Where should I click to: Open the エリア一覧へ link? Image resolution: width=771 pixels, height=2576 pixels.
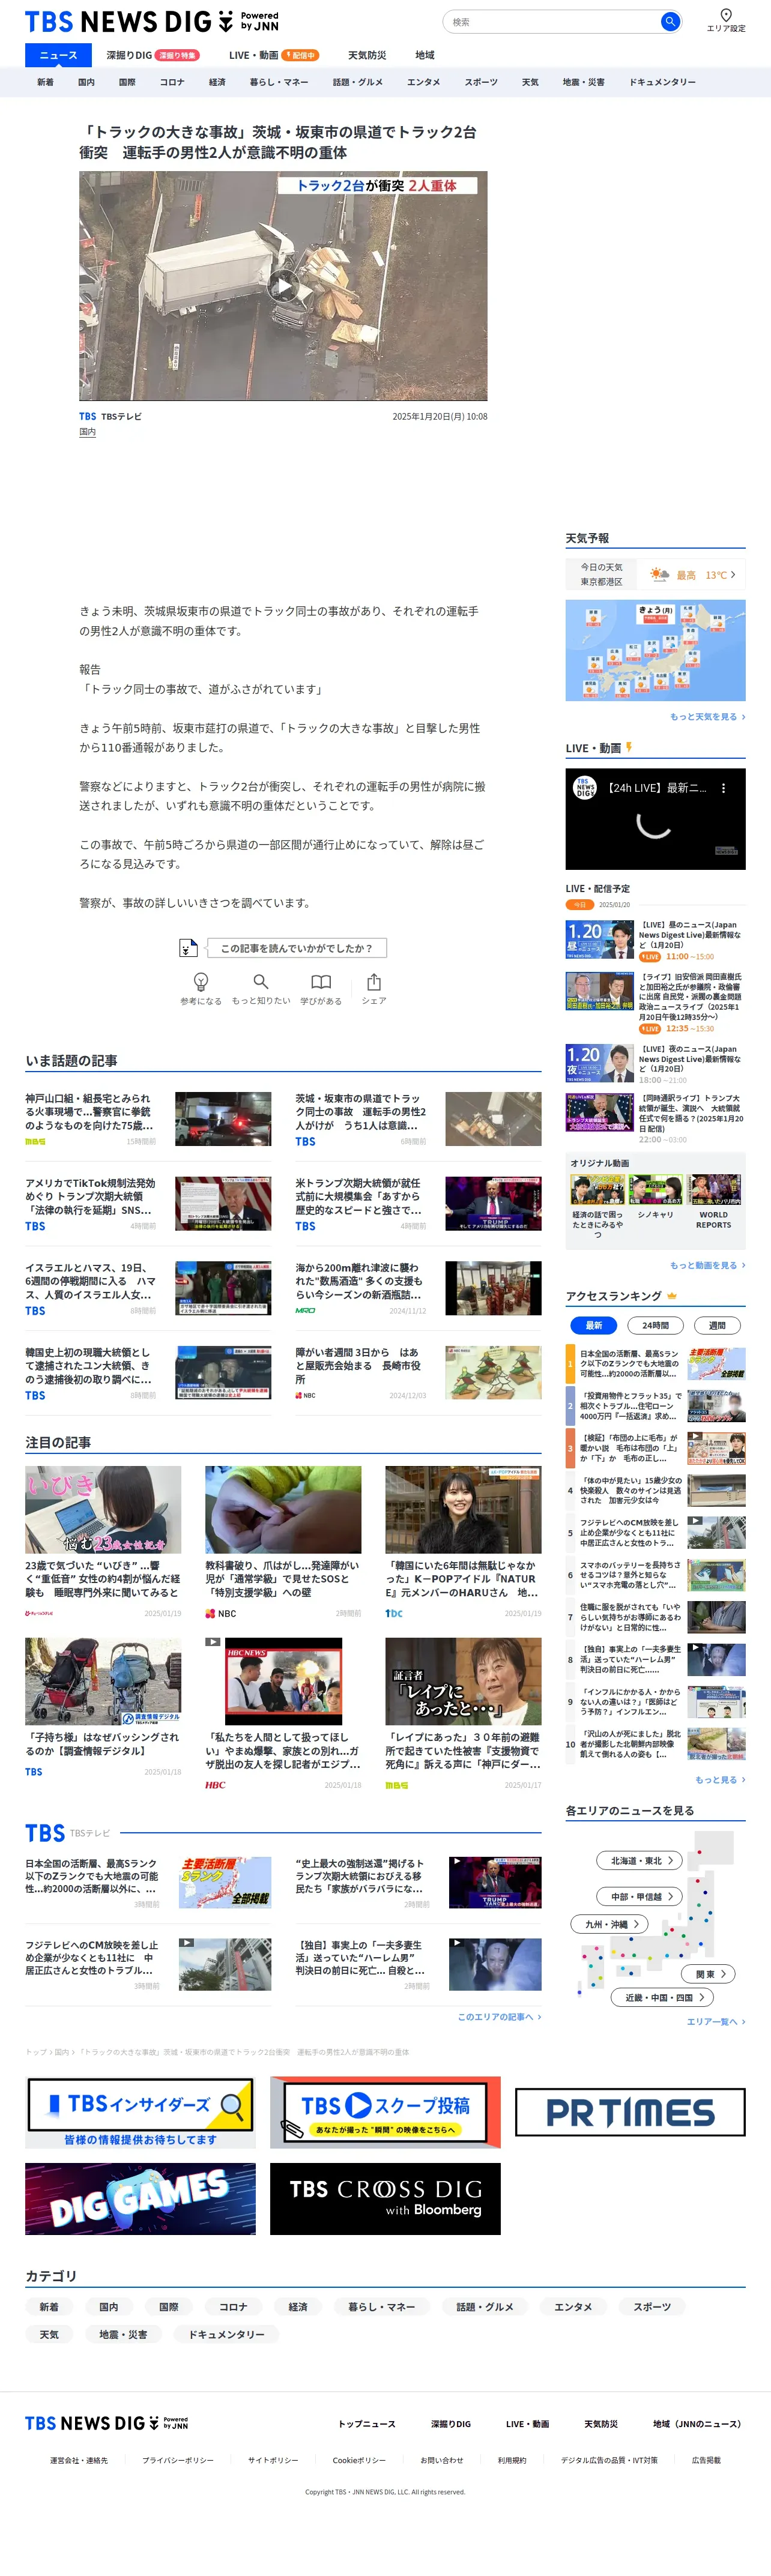pos(715,2021)
